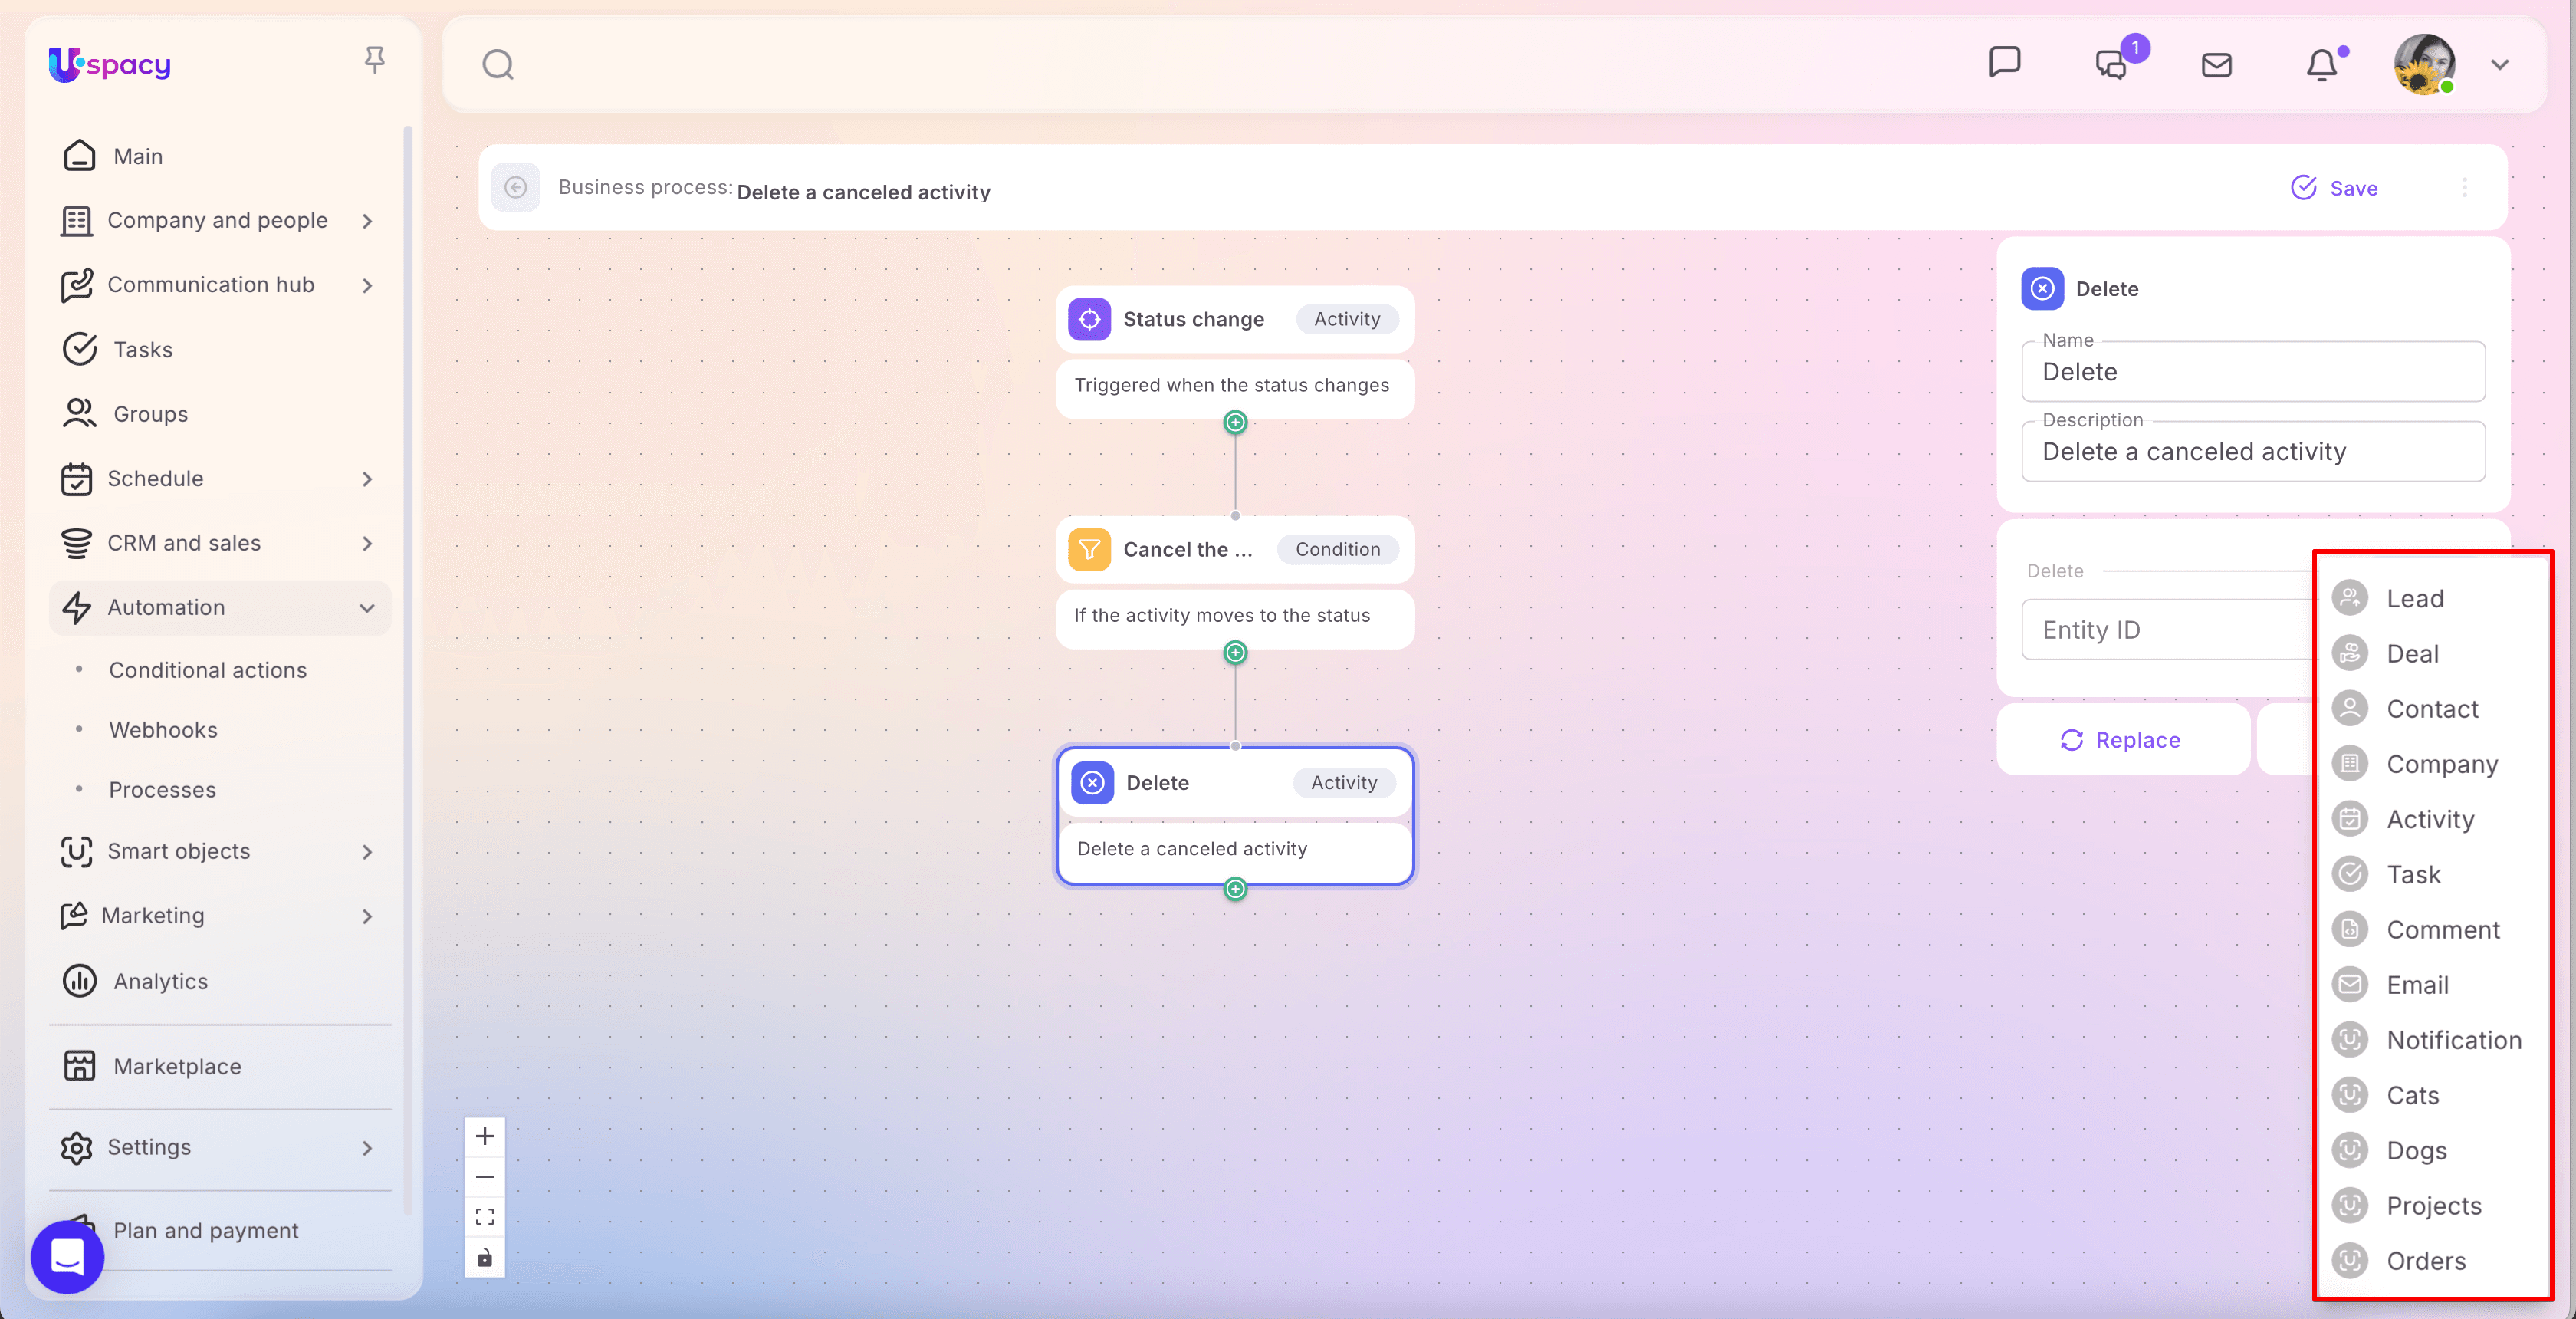
Task: Click the back arrow beside Business process
Action: (x=516, y=188)
